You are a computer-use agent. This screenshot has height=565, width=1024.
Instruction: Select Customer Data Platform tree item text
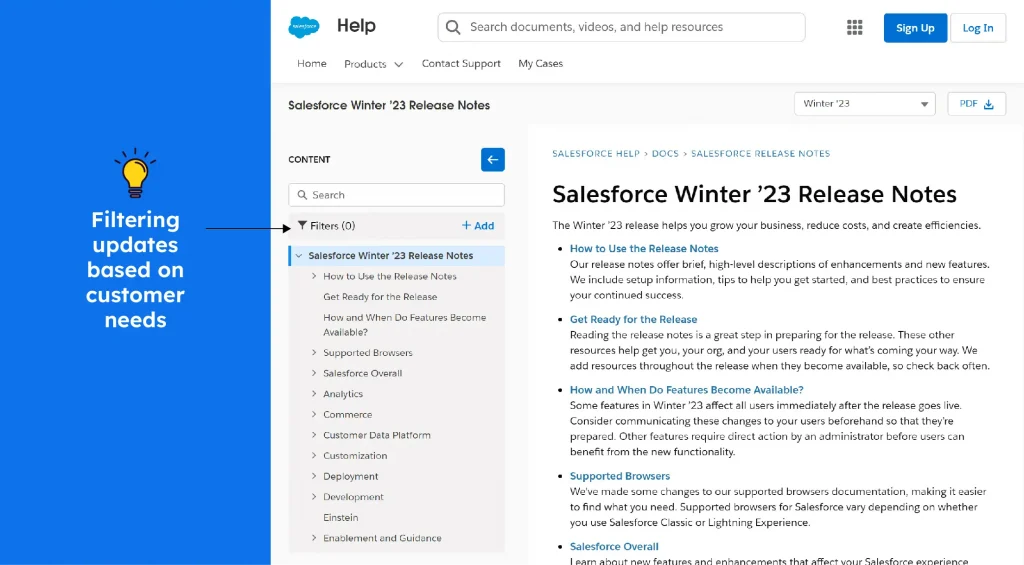tap(377, 435)
